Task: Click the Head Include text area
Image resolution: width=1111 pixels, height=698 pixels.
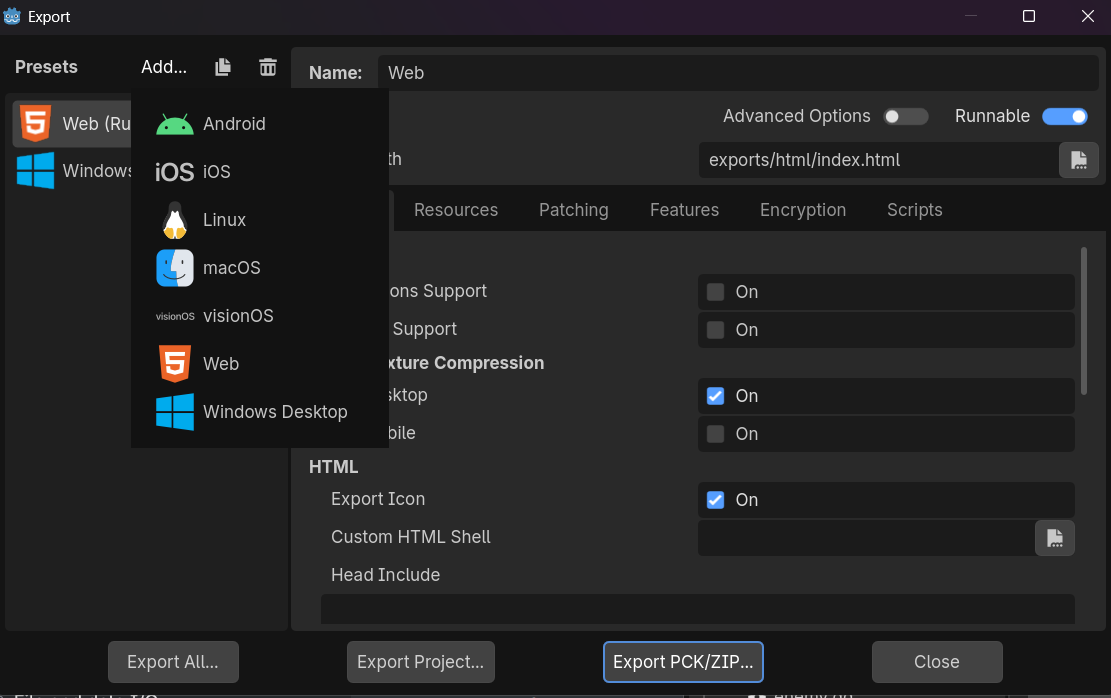Action: tap(697, 609)
